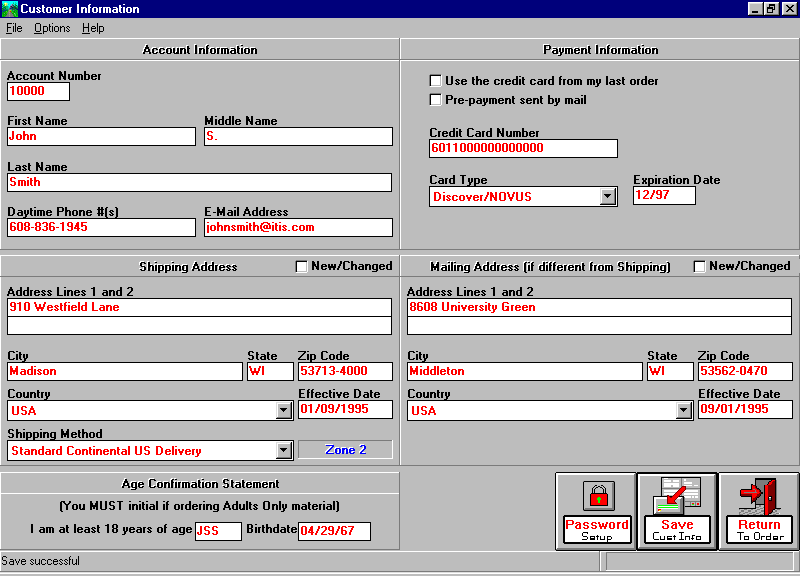Enable 'Use the credit card from my last order'
Screen dimensions: 800x576
pyautogui.click(x=435, y=81)
